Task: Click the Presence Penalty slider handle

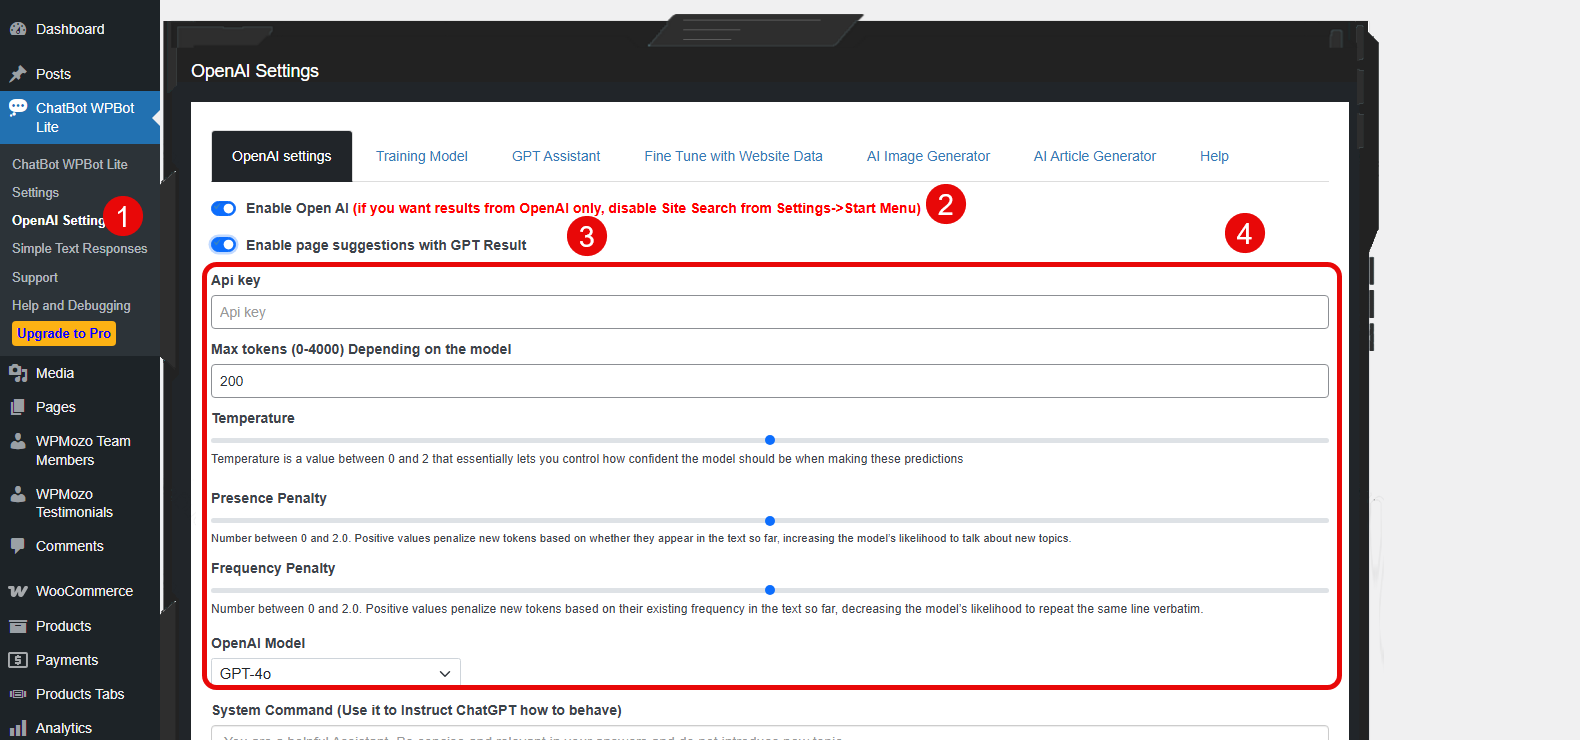Action: [x=770, y=521]
